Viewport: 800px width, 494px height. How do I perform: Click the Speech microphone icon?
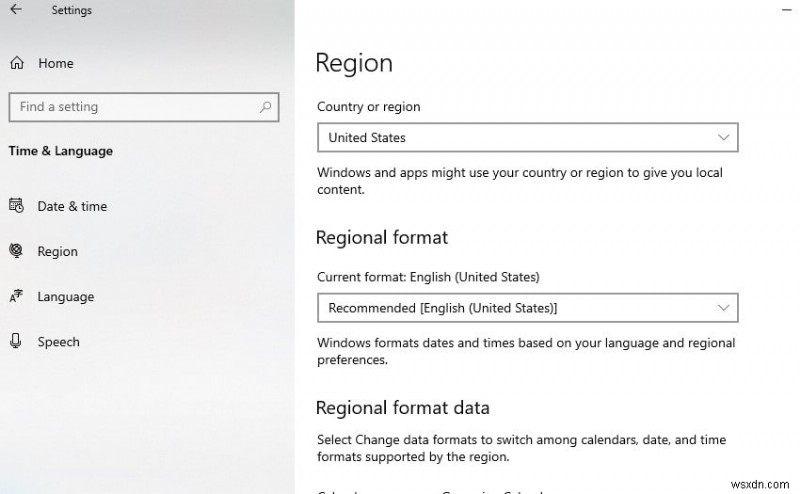16,342
